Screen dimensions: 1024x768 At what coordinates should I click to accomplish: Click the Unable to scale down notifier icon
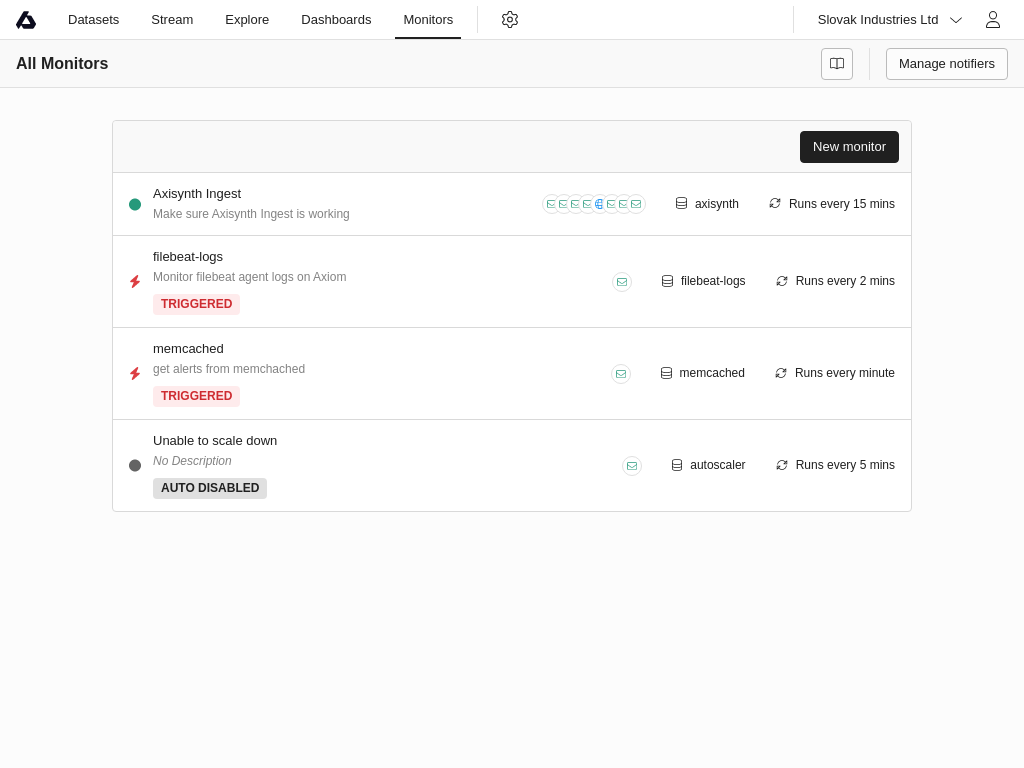pos(632,466)
